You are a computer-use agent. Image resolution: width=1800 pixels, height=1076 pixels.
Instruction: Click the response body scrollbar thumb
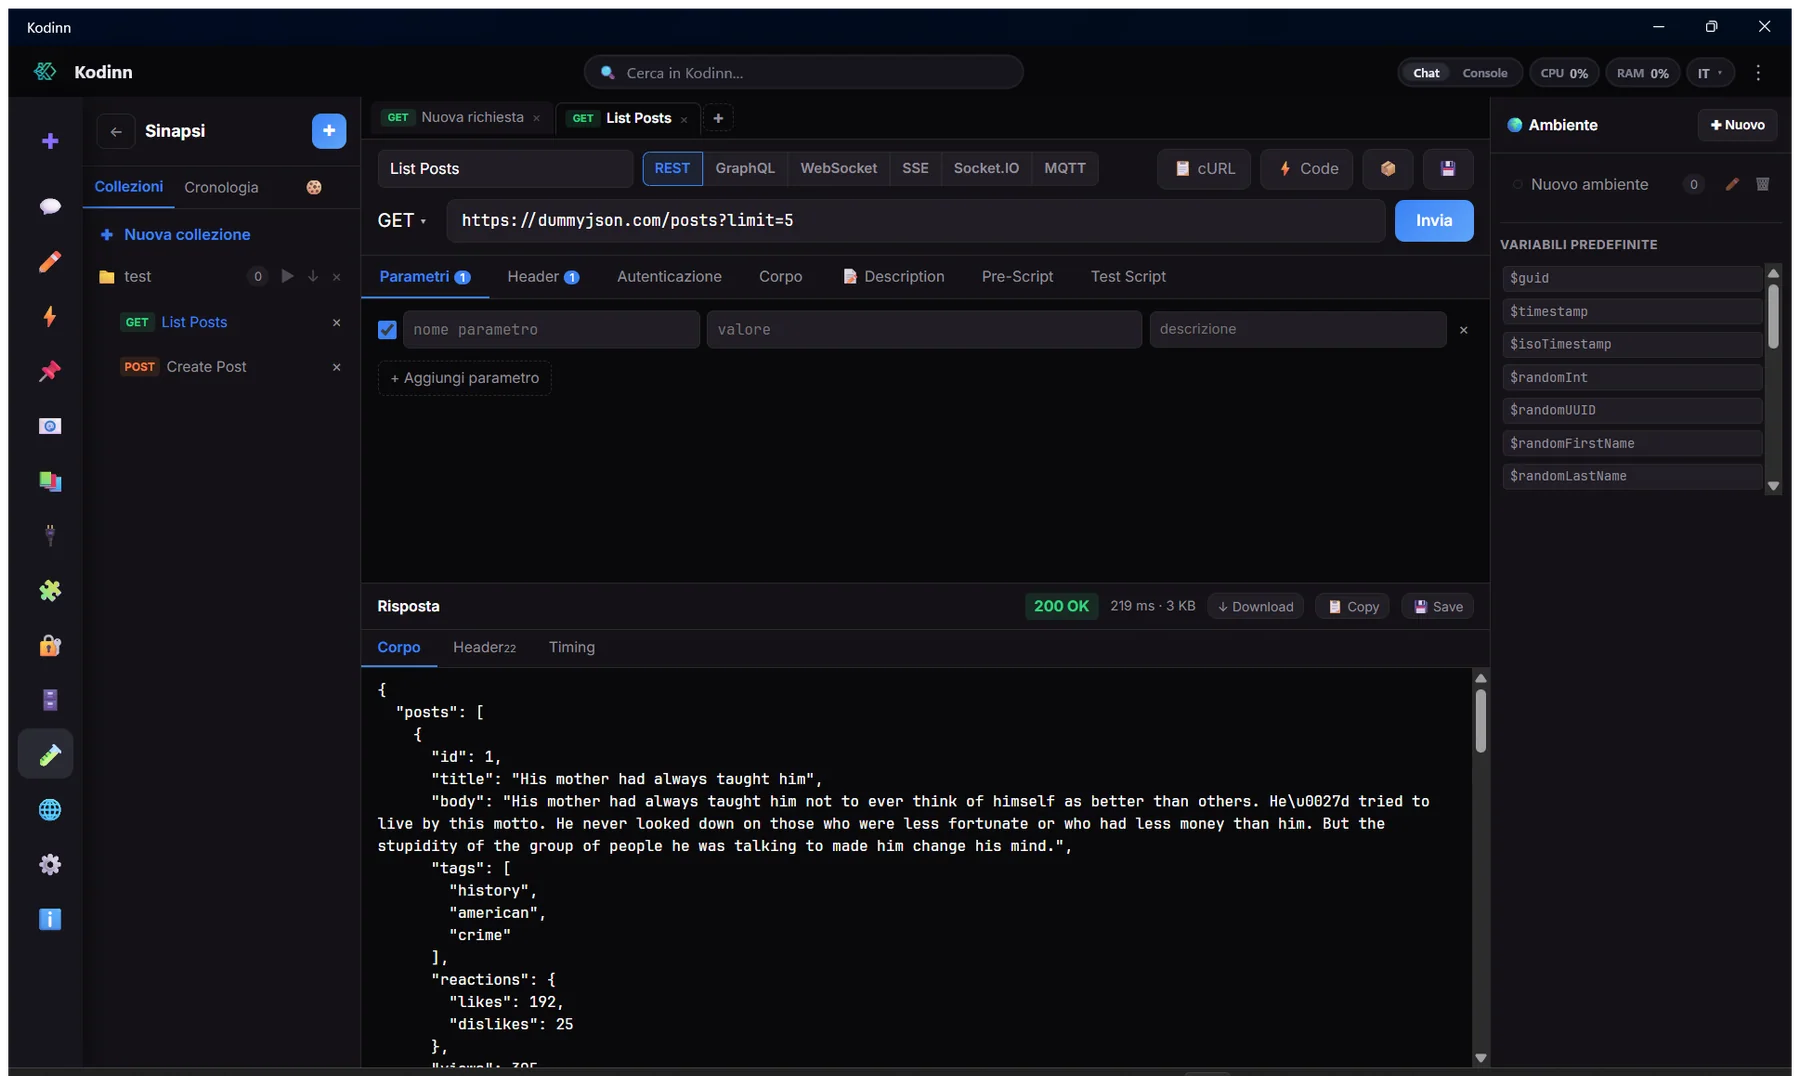[1480, 720]
